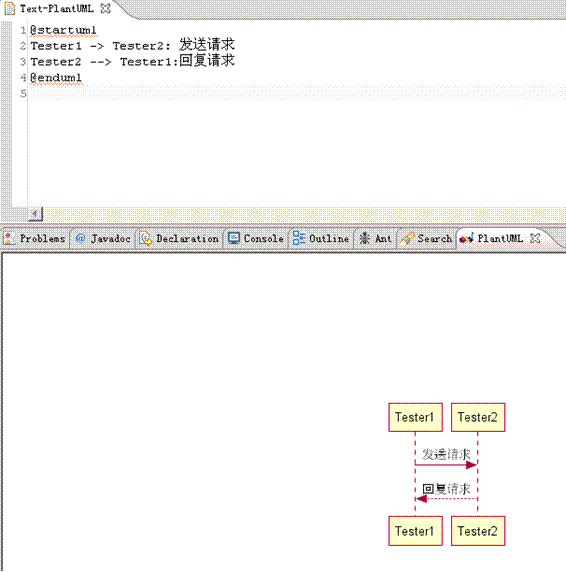Click the Ant bug icon
Image resolution: width=566 pixels, height=572 pixels.
coord(365,239)
